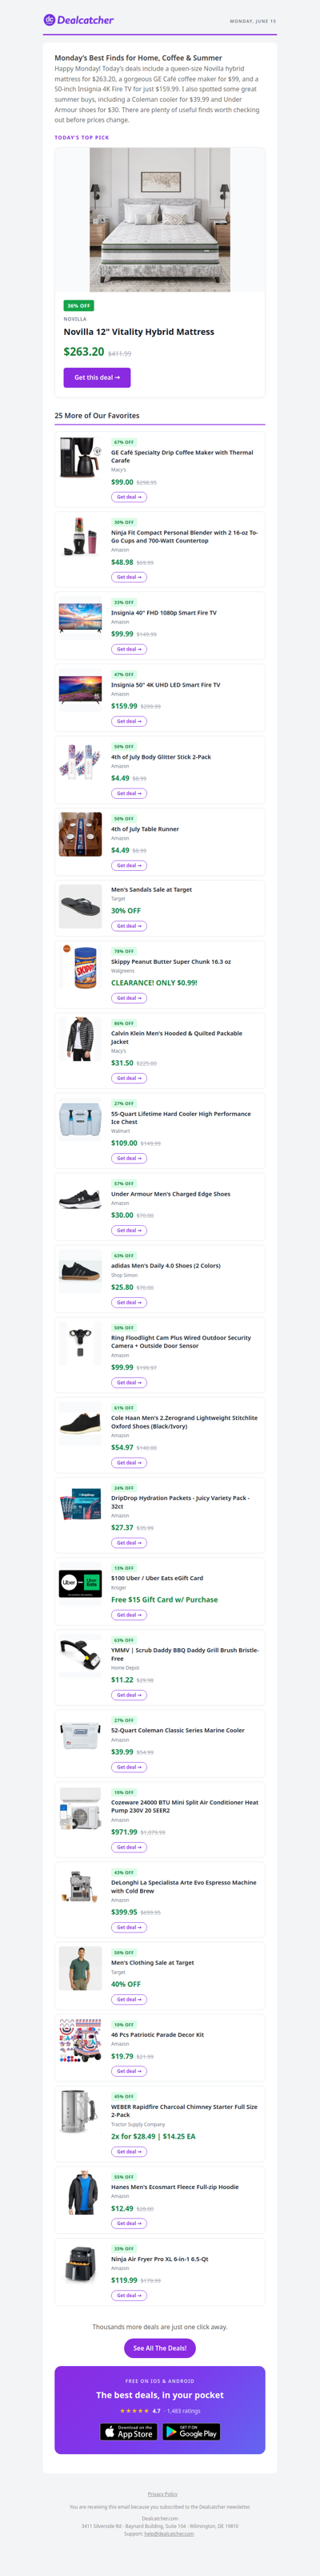Click the Skippy Peanut Butter jar thumbnail
The width and height of the screenshot is (320, 2576).
[x=80, y=967]
